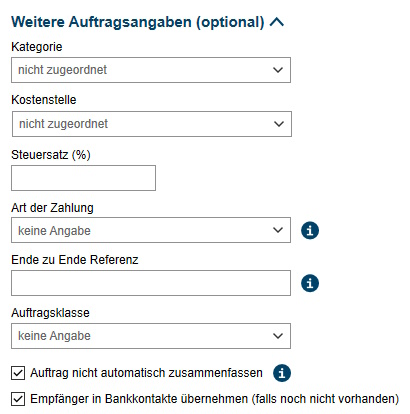Focus the Ende zu Ende Referenz field
The width and height of the screenshot is (410, 414).
tap(151, 283)
